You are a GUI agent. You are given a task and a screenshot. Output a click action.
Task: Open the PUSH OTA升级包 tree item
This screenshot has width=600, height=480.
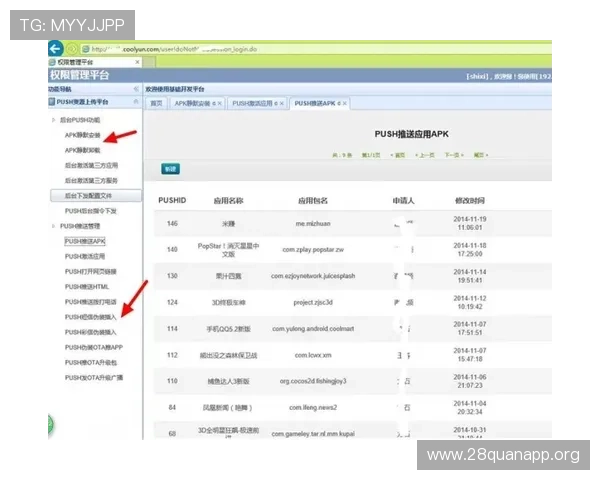click(x=91, y=362)
